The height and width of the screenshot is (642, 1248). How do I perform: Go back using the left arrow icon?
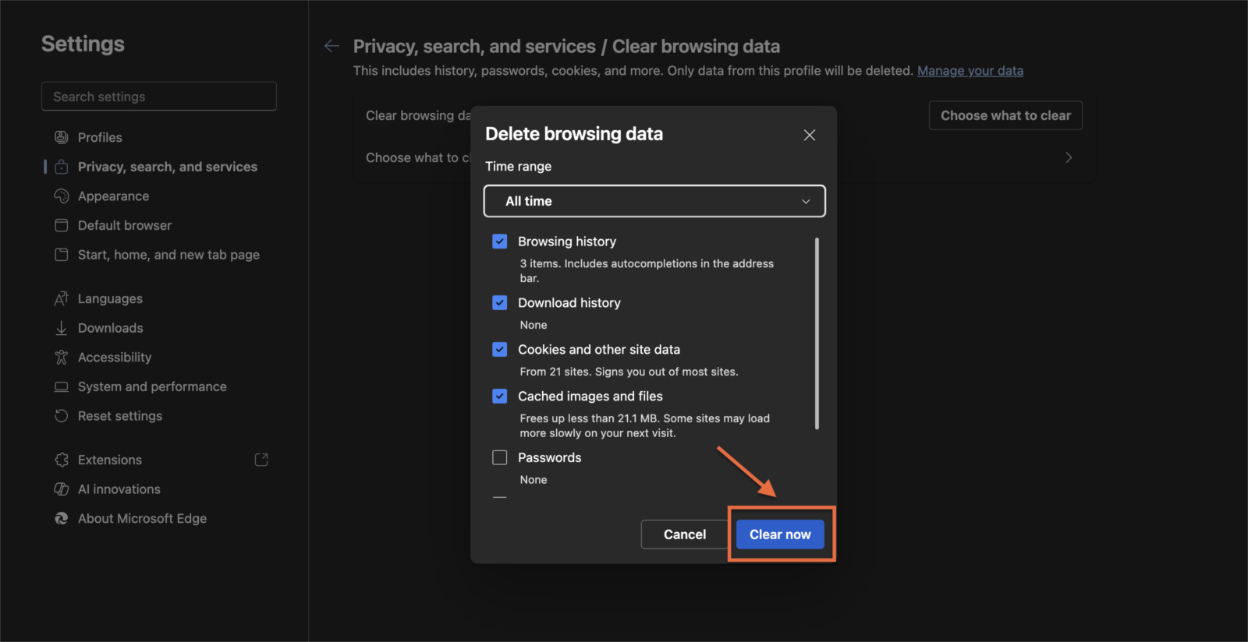pyautogui.click(x=332, y=46)
